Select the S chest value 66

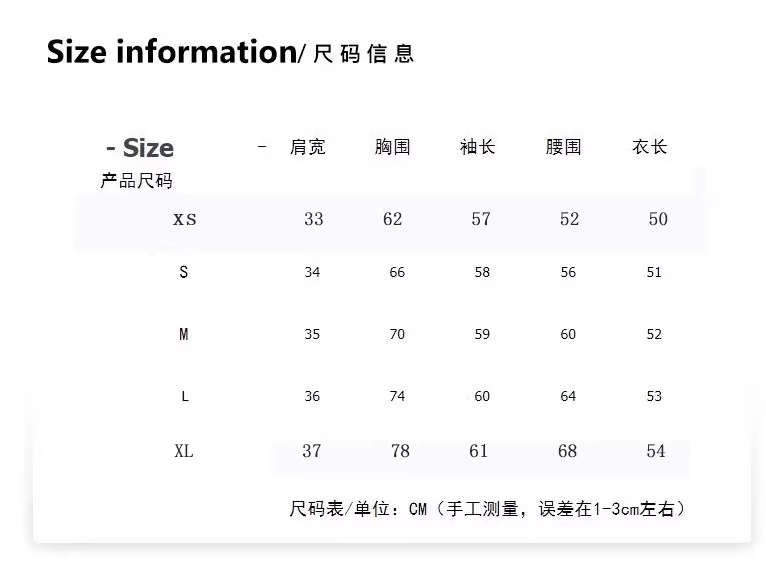point(397,272)
